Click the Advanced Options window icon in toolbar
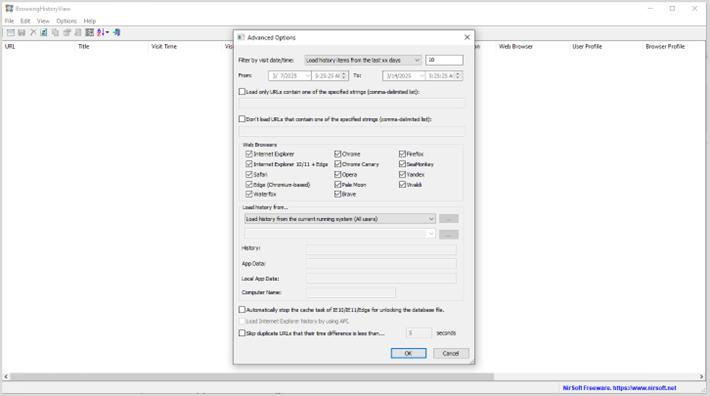The width and height of the screenshot is (710, 396). click(x=10, y=33)
